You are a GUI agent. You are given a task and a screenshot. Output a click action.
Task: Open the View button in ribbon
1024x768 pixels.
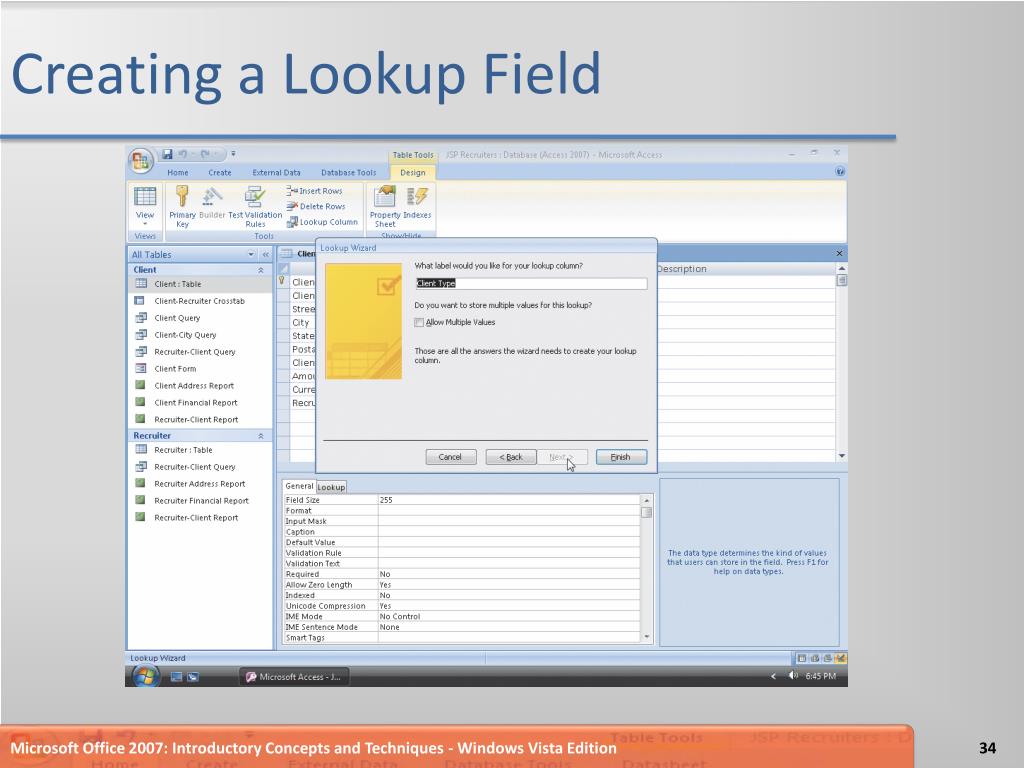(x=144, y=206)
